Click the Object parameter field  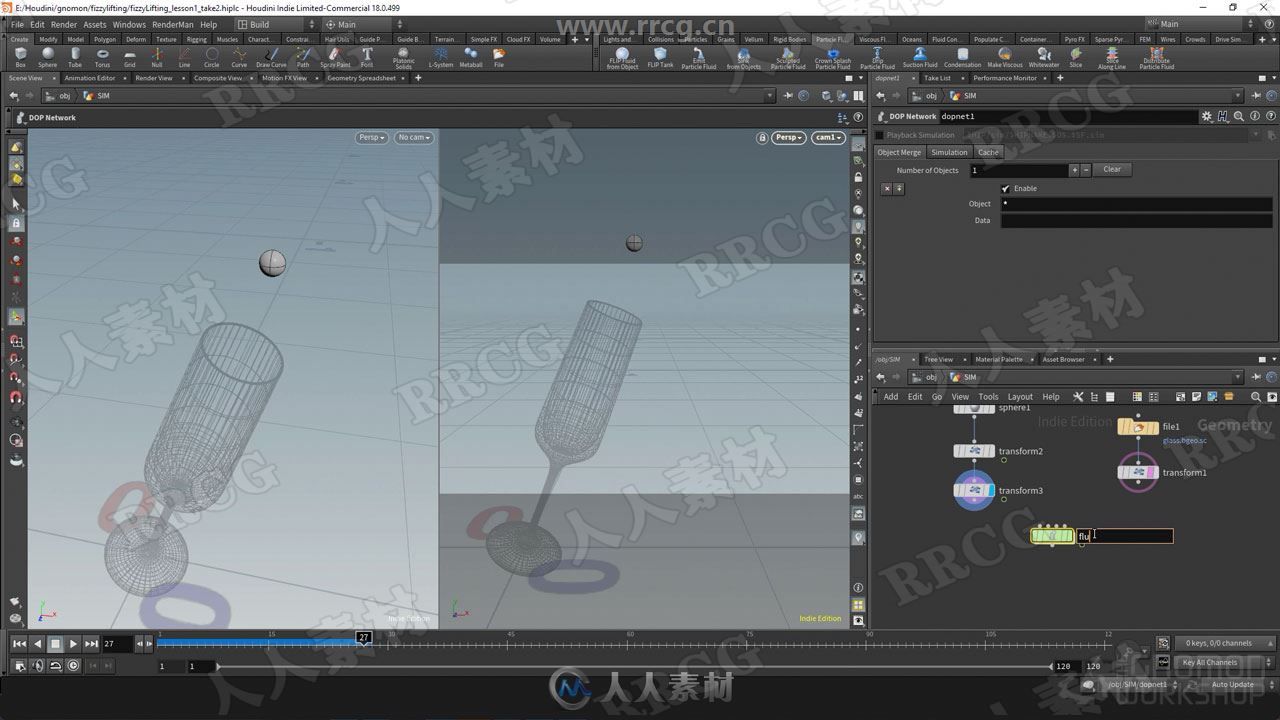[1137, 204]
